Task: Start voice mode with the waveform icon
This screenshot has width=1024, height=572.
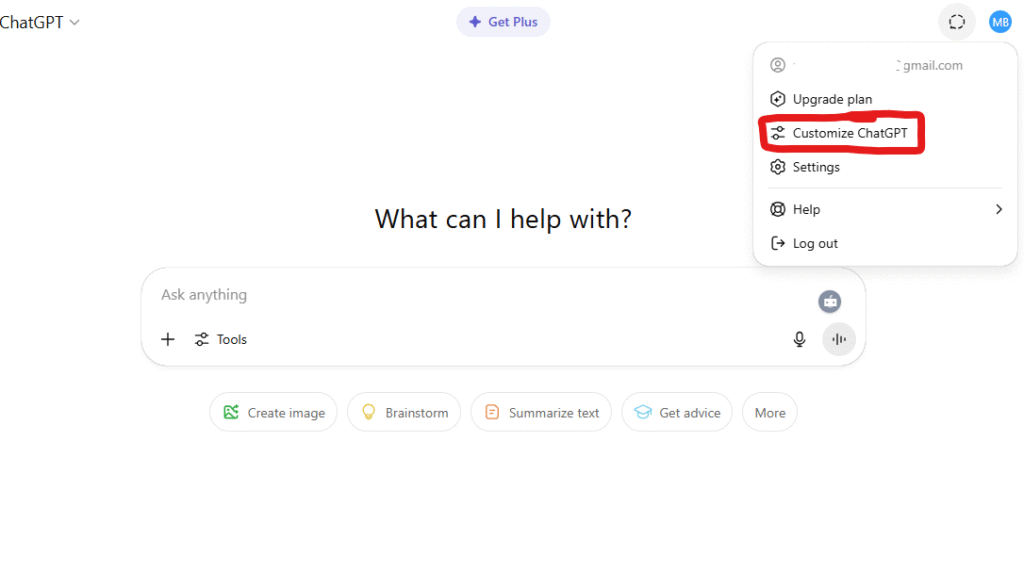Action: (x=839, y=340)
